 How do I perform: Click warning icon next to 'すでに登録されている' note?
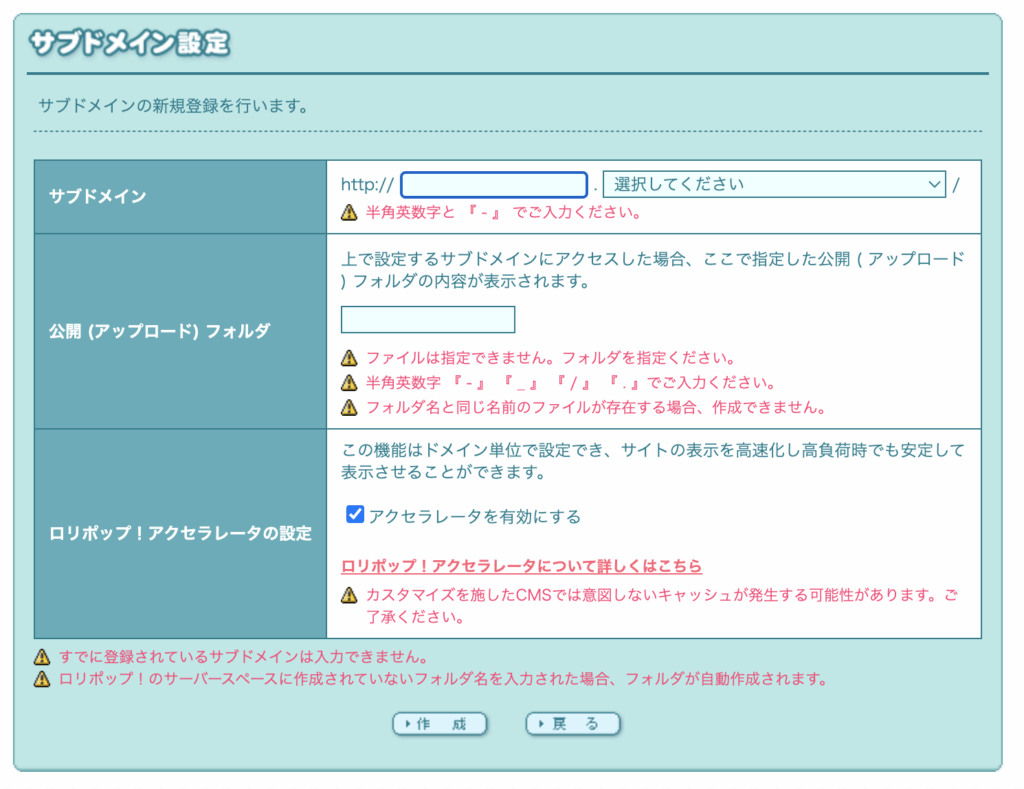click(x=41, y=657)
